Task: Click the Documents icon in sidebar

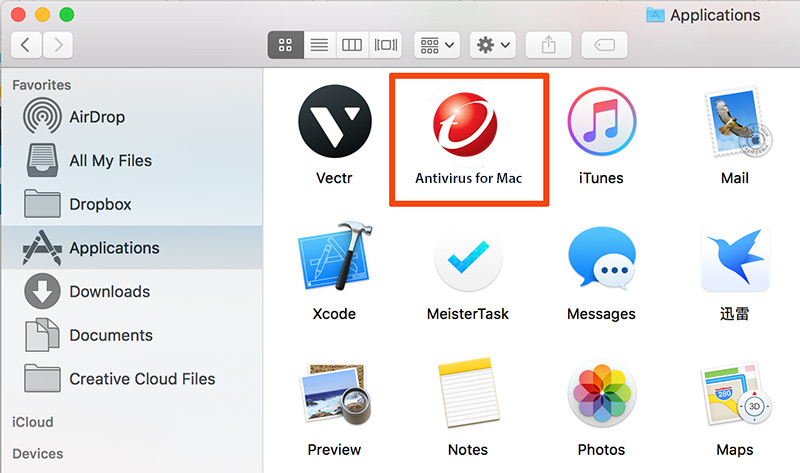Action: coord(42,335)
